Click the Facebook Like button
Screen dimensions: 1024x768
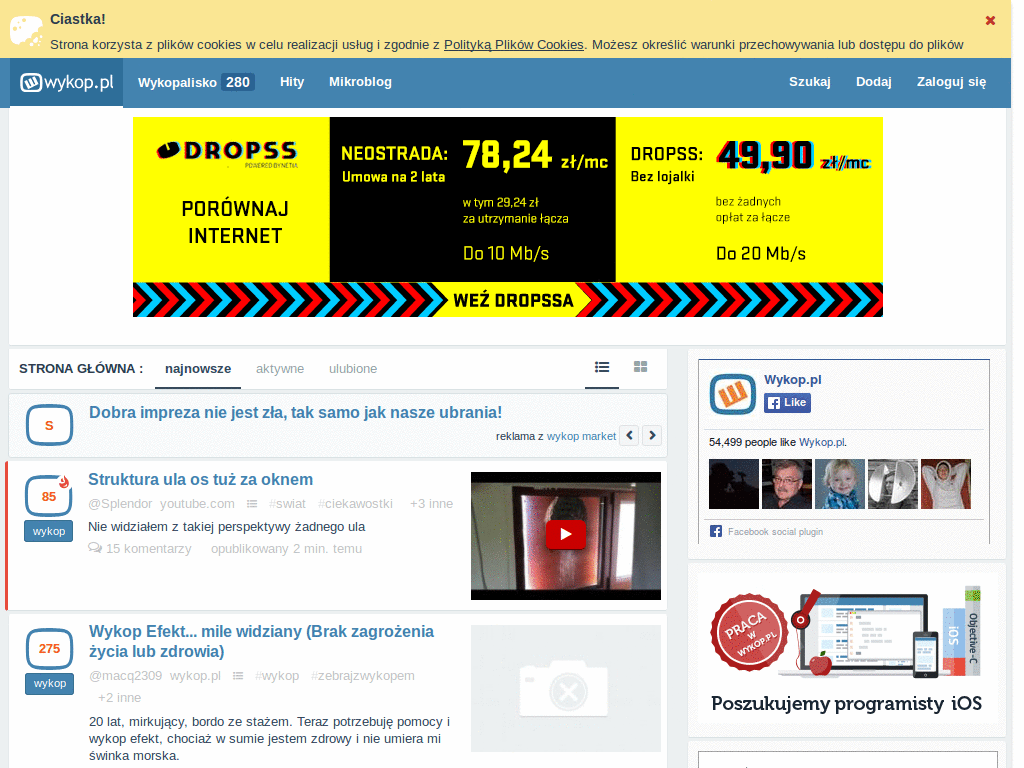pos(788,403)
